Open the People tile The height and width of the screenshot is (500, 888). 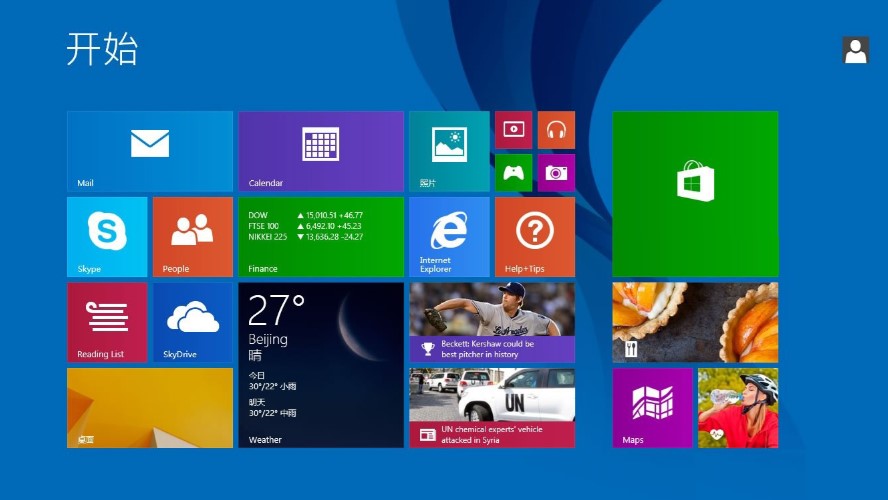click(x=192, y=237)
